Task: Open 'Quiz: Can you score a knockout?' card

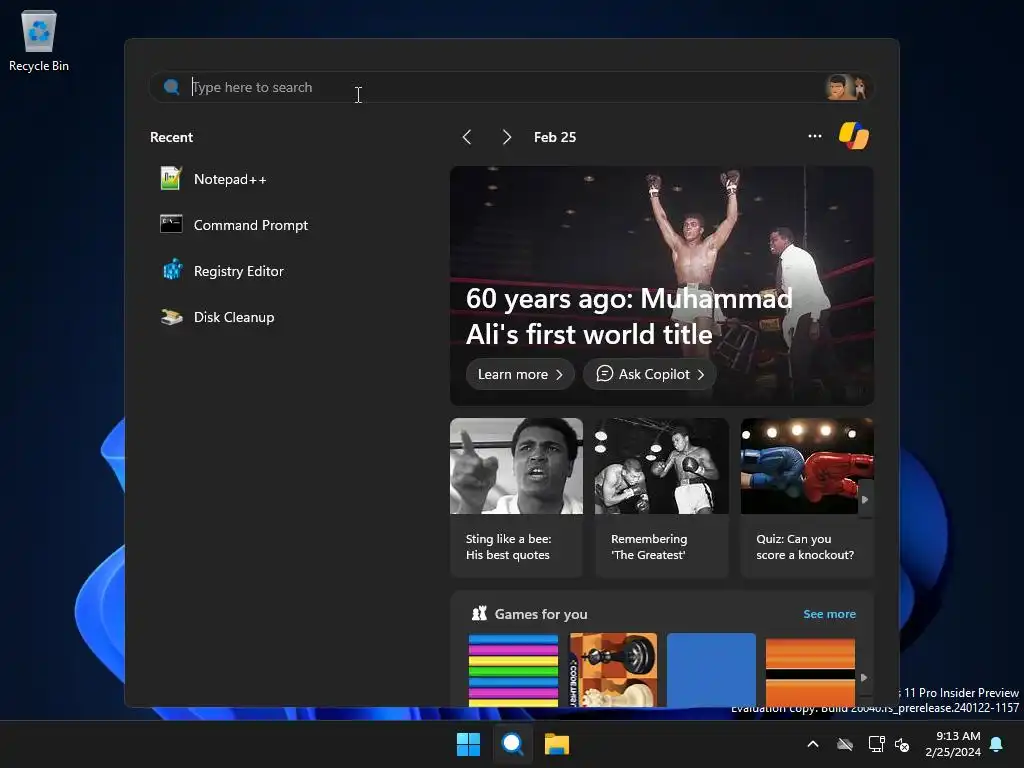Action: (x=807, y=498)
